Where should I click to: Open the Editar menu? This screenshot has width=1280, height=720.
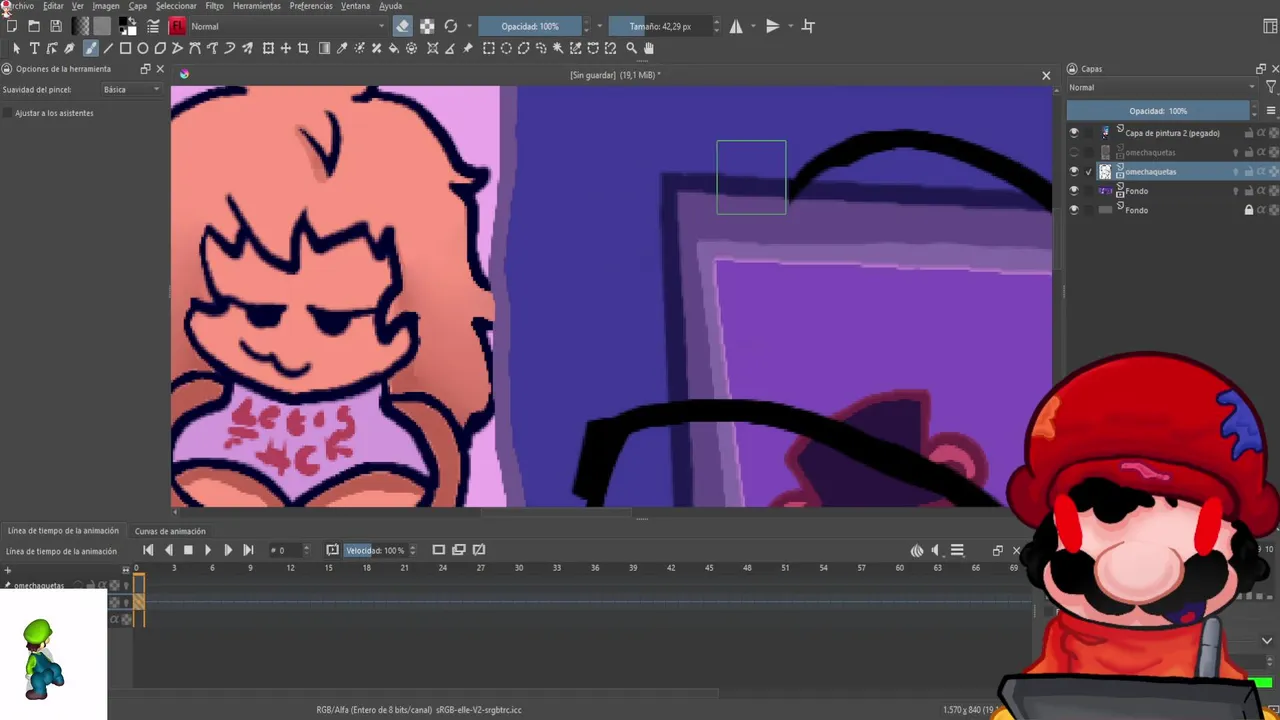coord(53,6)
